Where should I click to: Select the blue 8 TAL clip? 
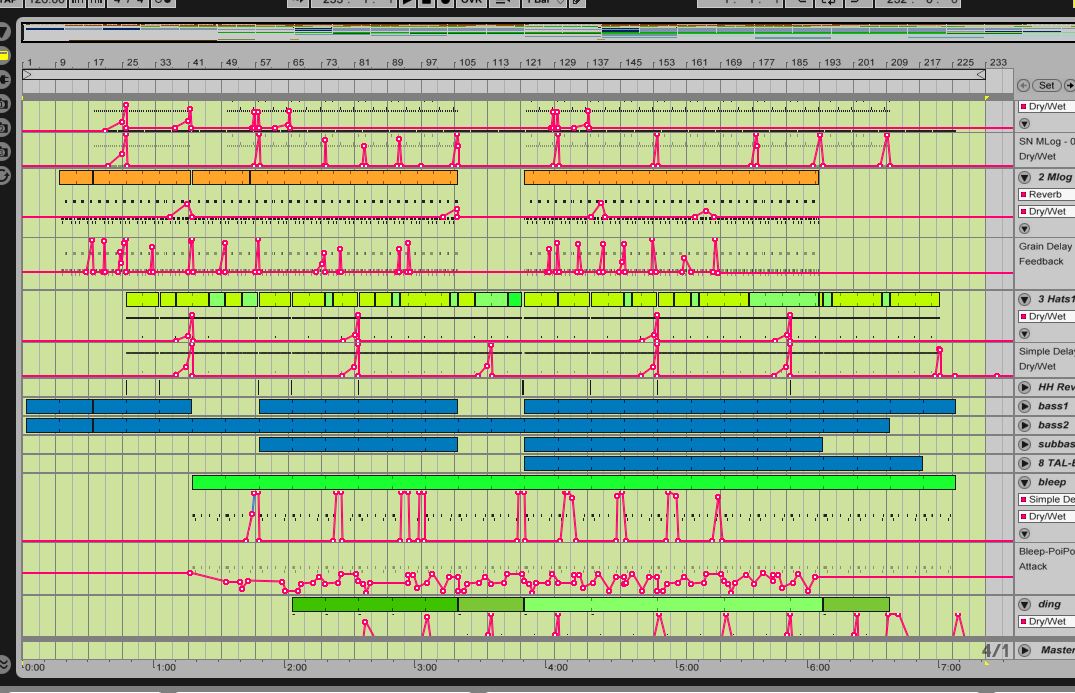(x=723, y=463)
